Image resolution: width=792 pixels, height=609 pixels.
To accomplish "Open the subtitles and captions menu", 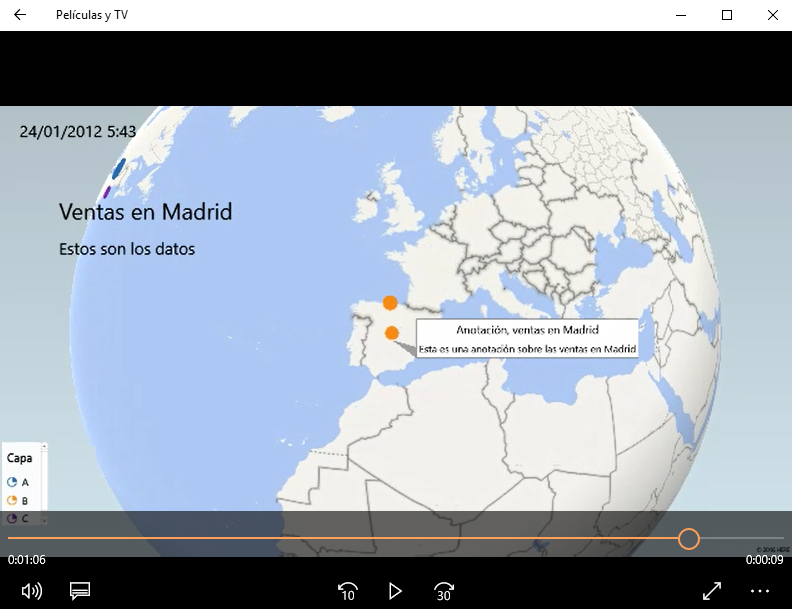I will pyautogui.click(x=81, y=590).
